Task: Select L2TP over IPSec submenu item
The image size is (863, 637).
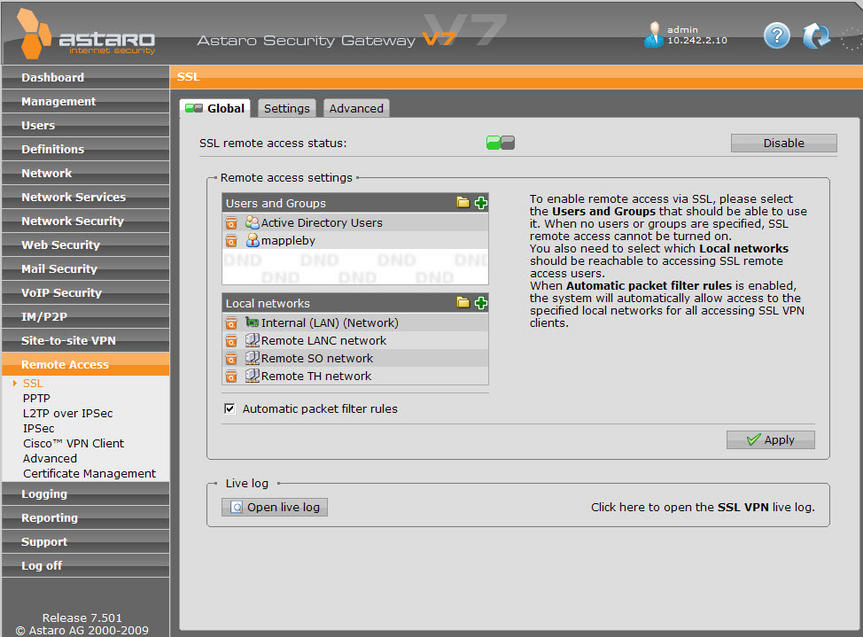Action: pos(68,413)
